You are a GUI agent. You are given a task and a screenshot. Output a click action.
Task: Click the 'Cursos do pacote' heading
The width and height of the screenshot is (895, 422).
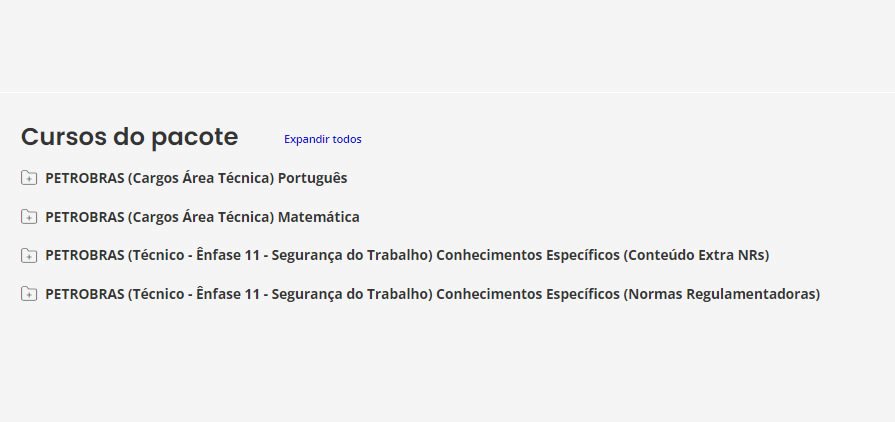point(129,137)
